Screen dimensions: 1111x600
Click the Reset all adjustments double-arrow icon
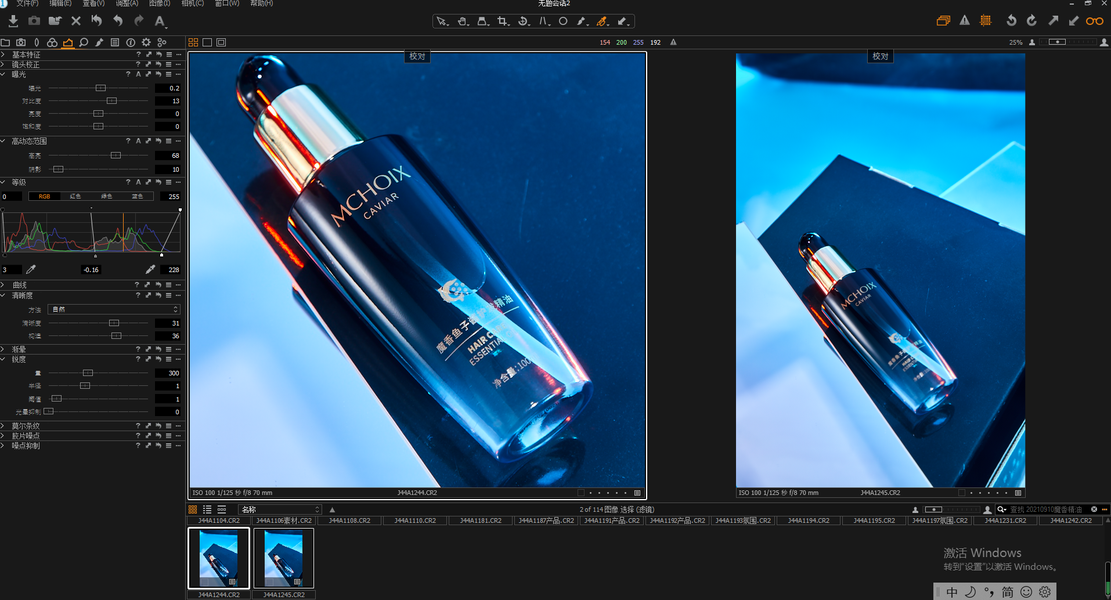pos(96,21)
